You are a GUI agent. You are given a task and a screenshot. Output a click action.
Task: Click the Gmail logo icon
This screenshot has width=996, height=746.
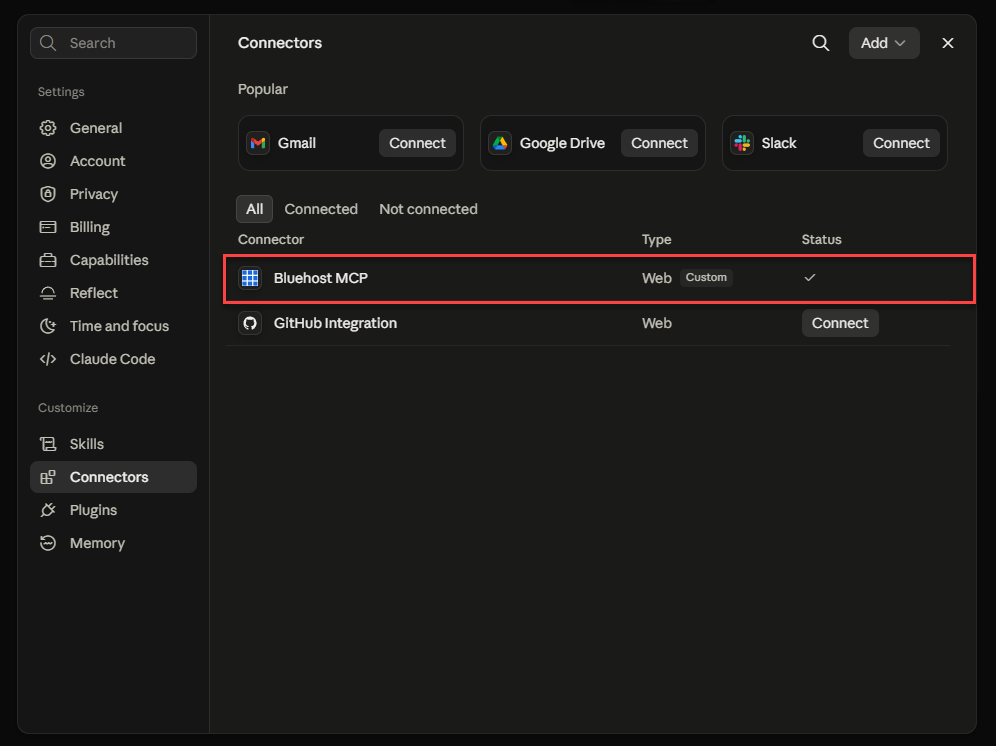pos(258,143)
